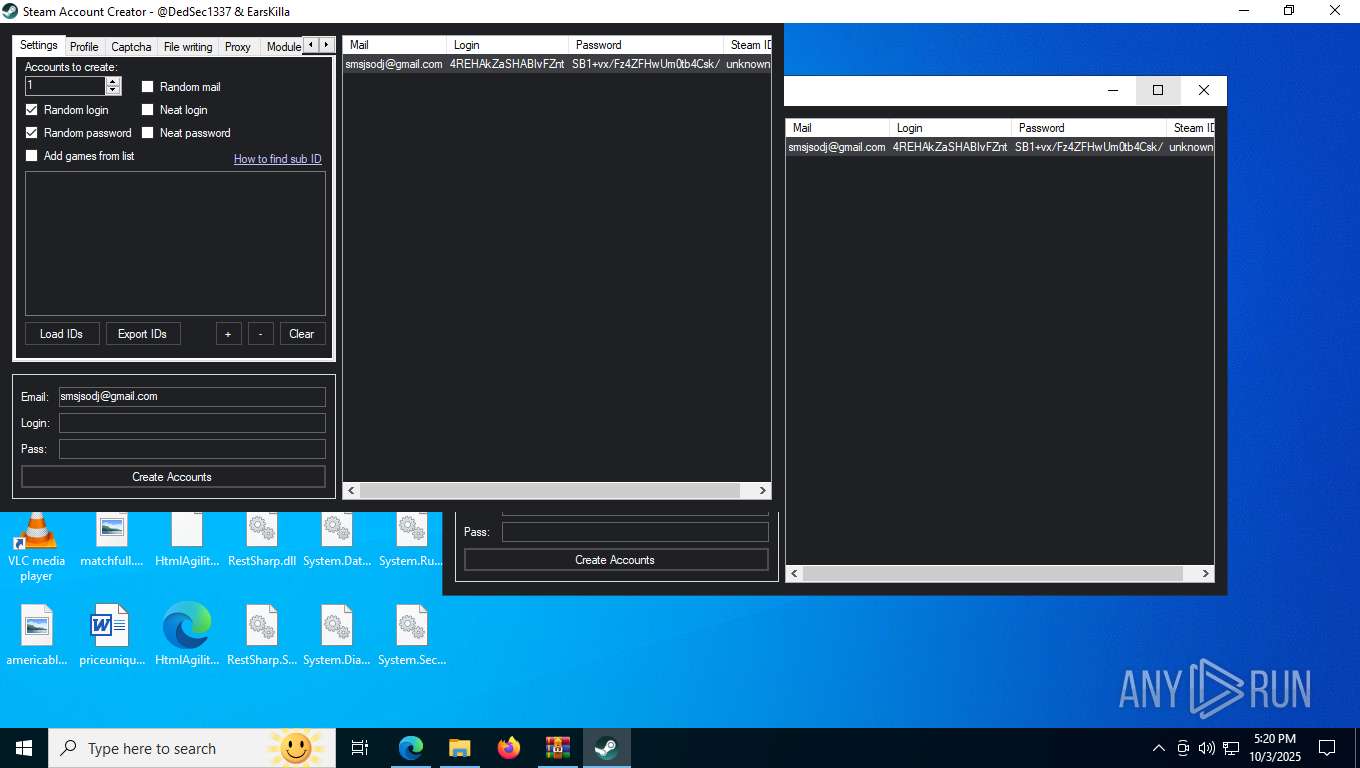Select the RestSharp.S... desktop file

pos(262,635)
